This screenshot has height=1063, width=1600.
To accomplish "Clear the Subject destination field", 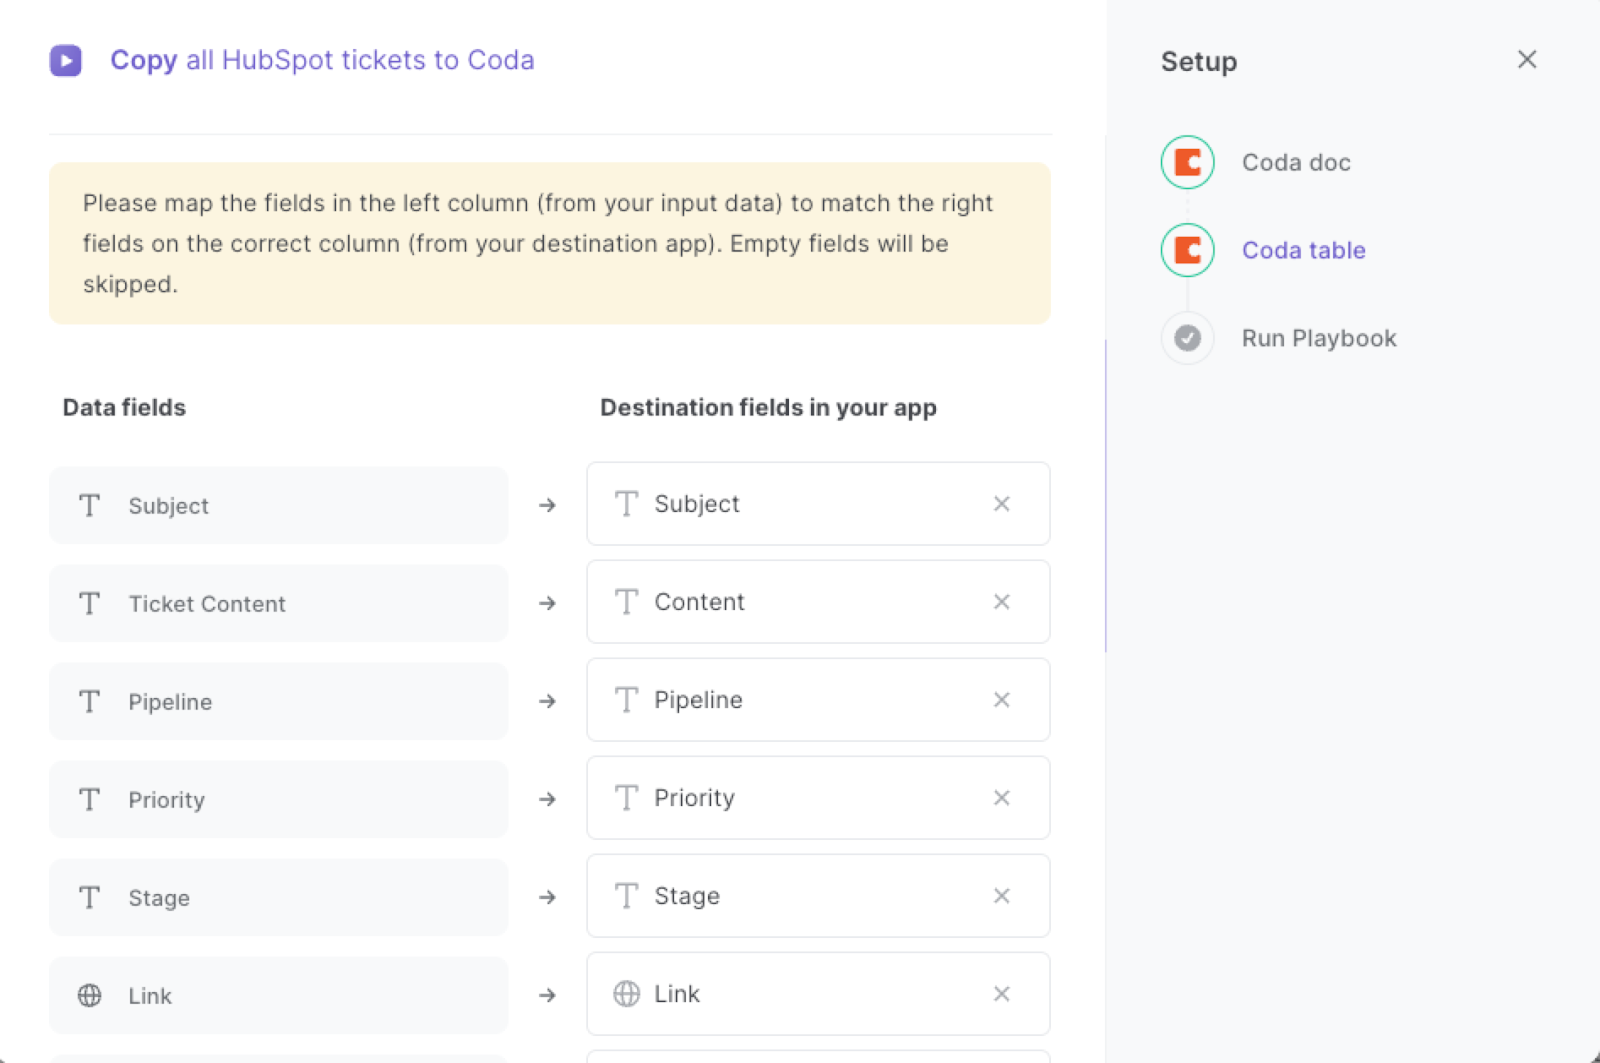I will coord(1001,504).
